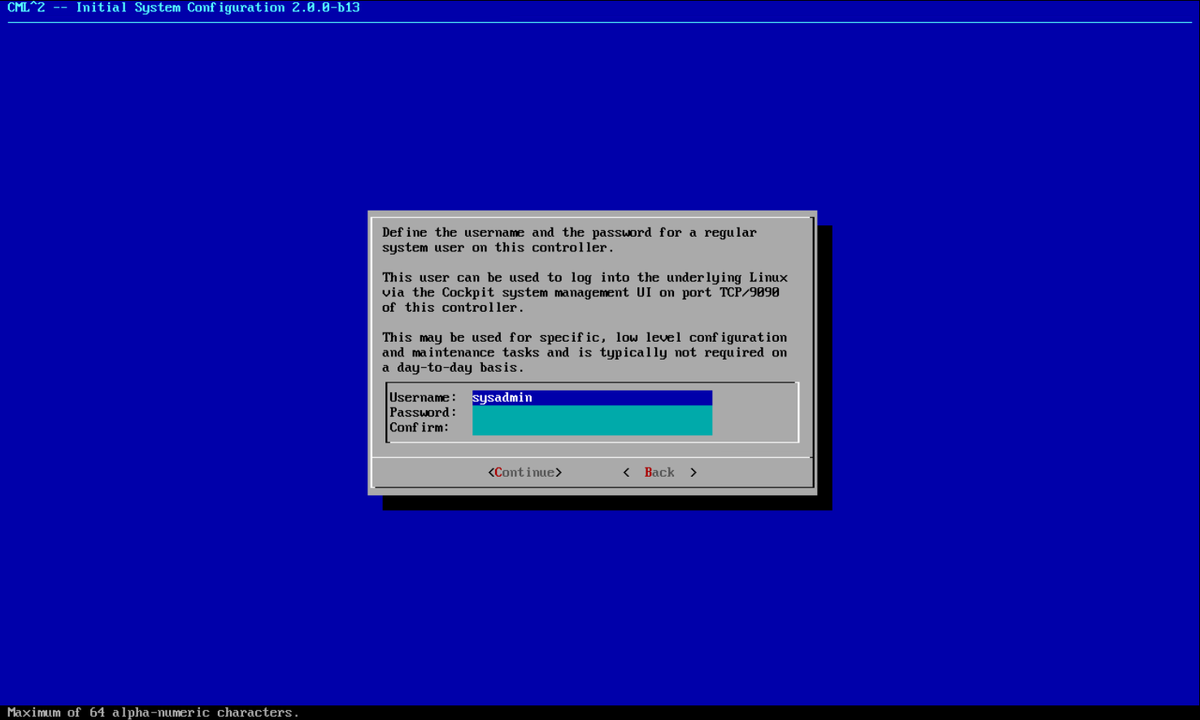Click the Back button
Screen dimensions: 1200x720
pyautogui.click(x=659, y=472)
